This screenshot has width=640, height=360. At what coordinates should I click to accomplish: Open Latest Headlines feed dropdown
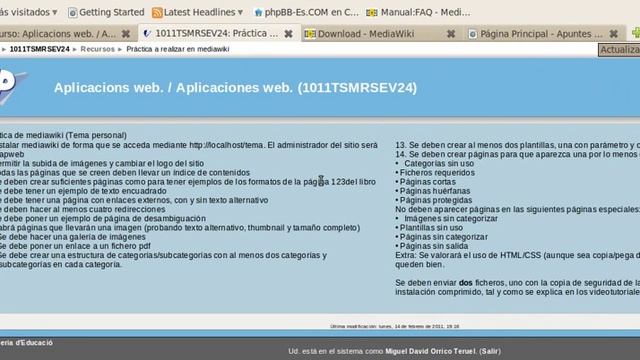[240, 13]
